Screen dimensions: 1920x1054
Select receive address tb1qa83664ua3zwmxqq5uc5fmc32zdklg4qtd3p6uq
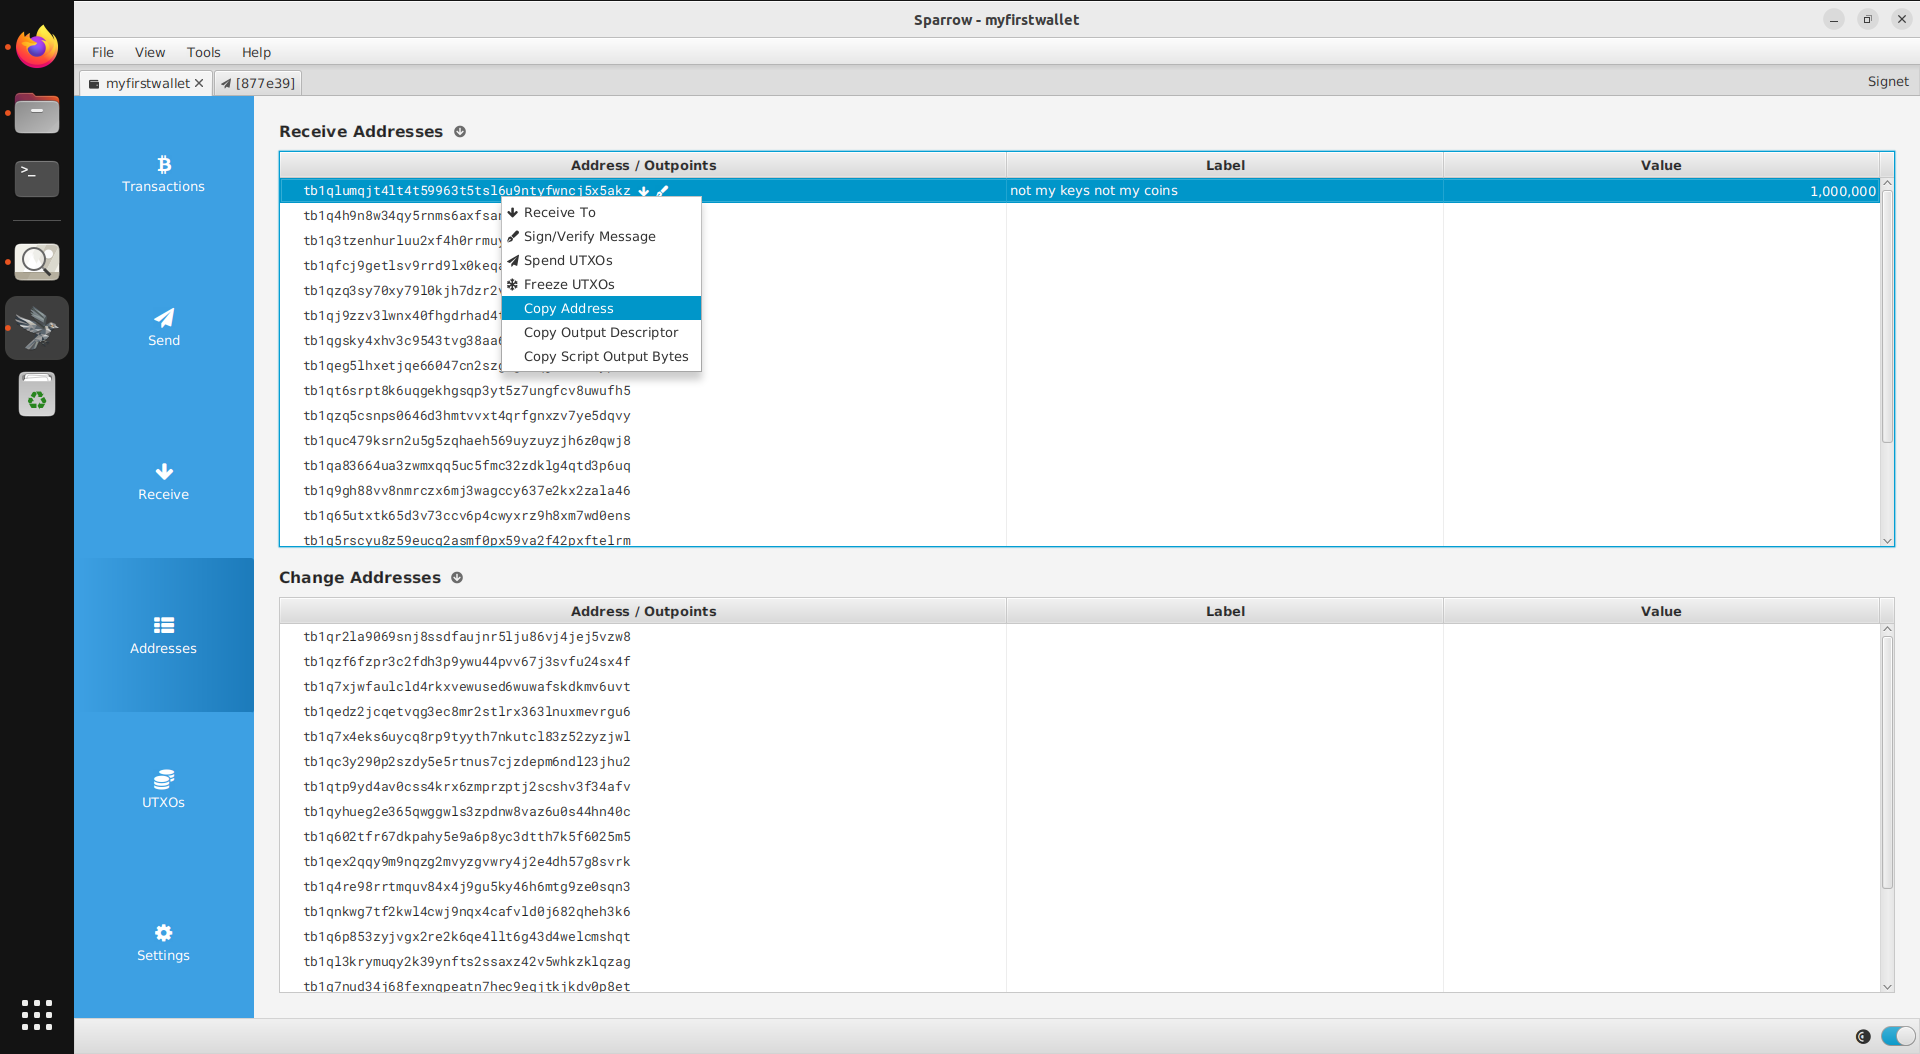click(467, 466)
